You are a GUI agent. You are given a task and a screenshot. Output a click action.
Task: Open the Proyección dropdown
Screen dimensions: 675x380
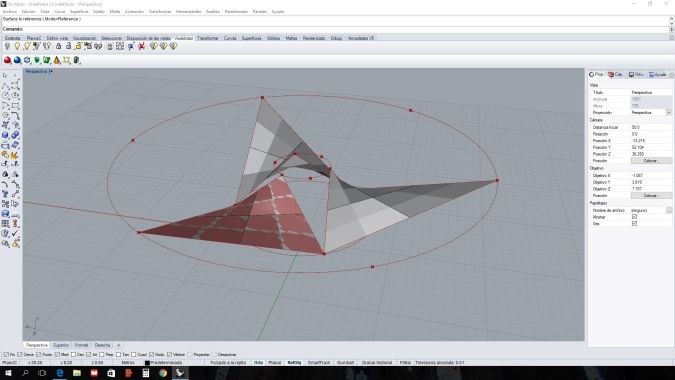coord(669,112)
